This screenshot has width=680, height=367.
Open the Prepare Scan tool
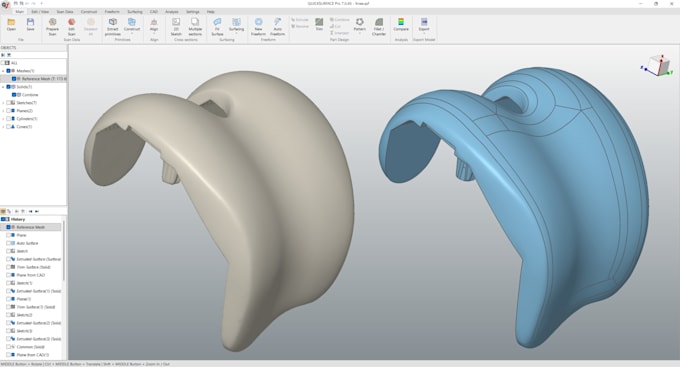point(52,26)
